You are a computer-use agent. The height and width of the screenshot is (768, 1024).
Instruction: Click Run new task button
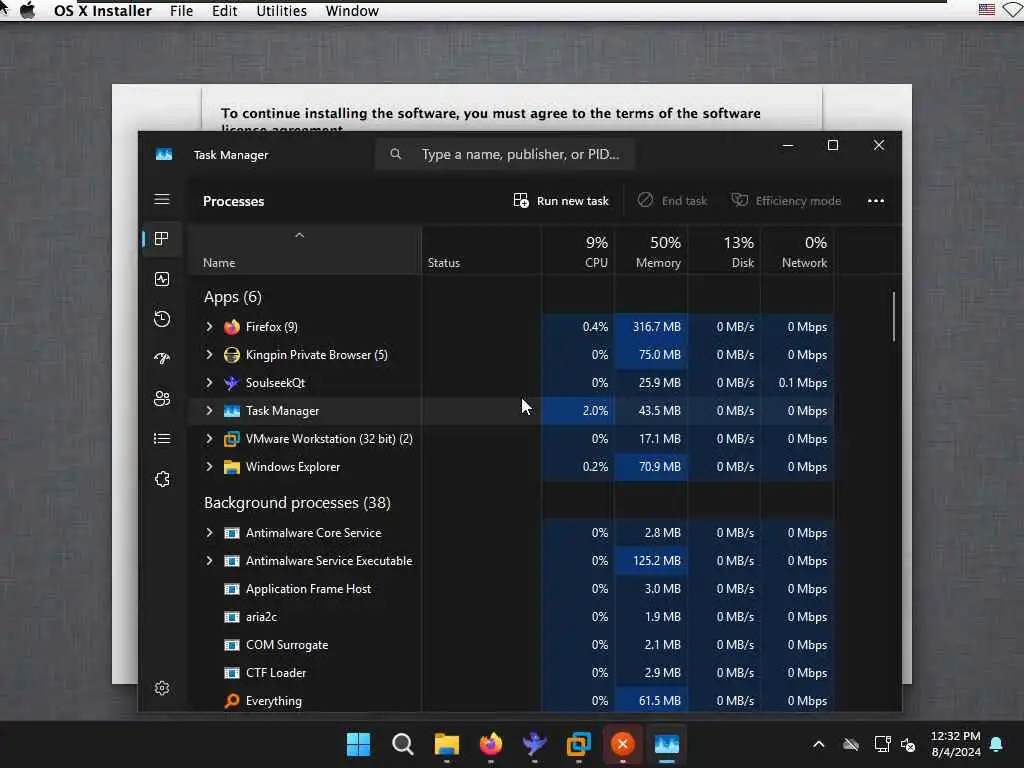(561, 201)
